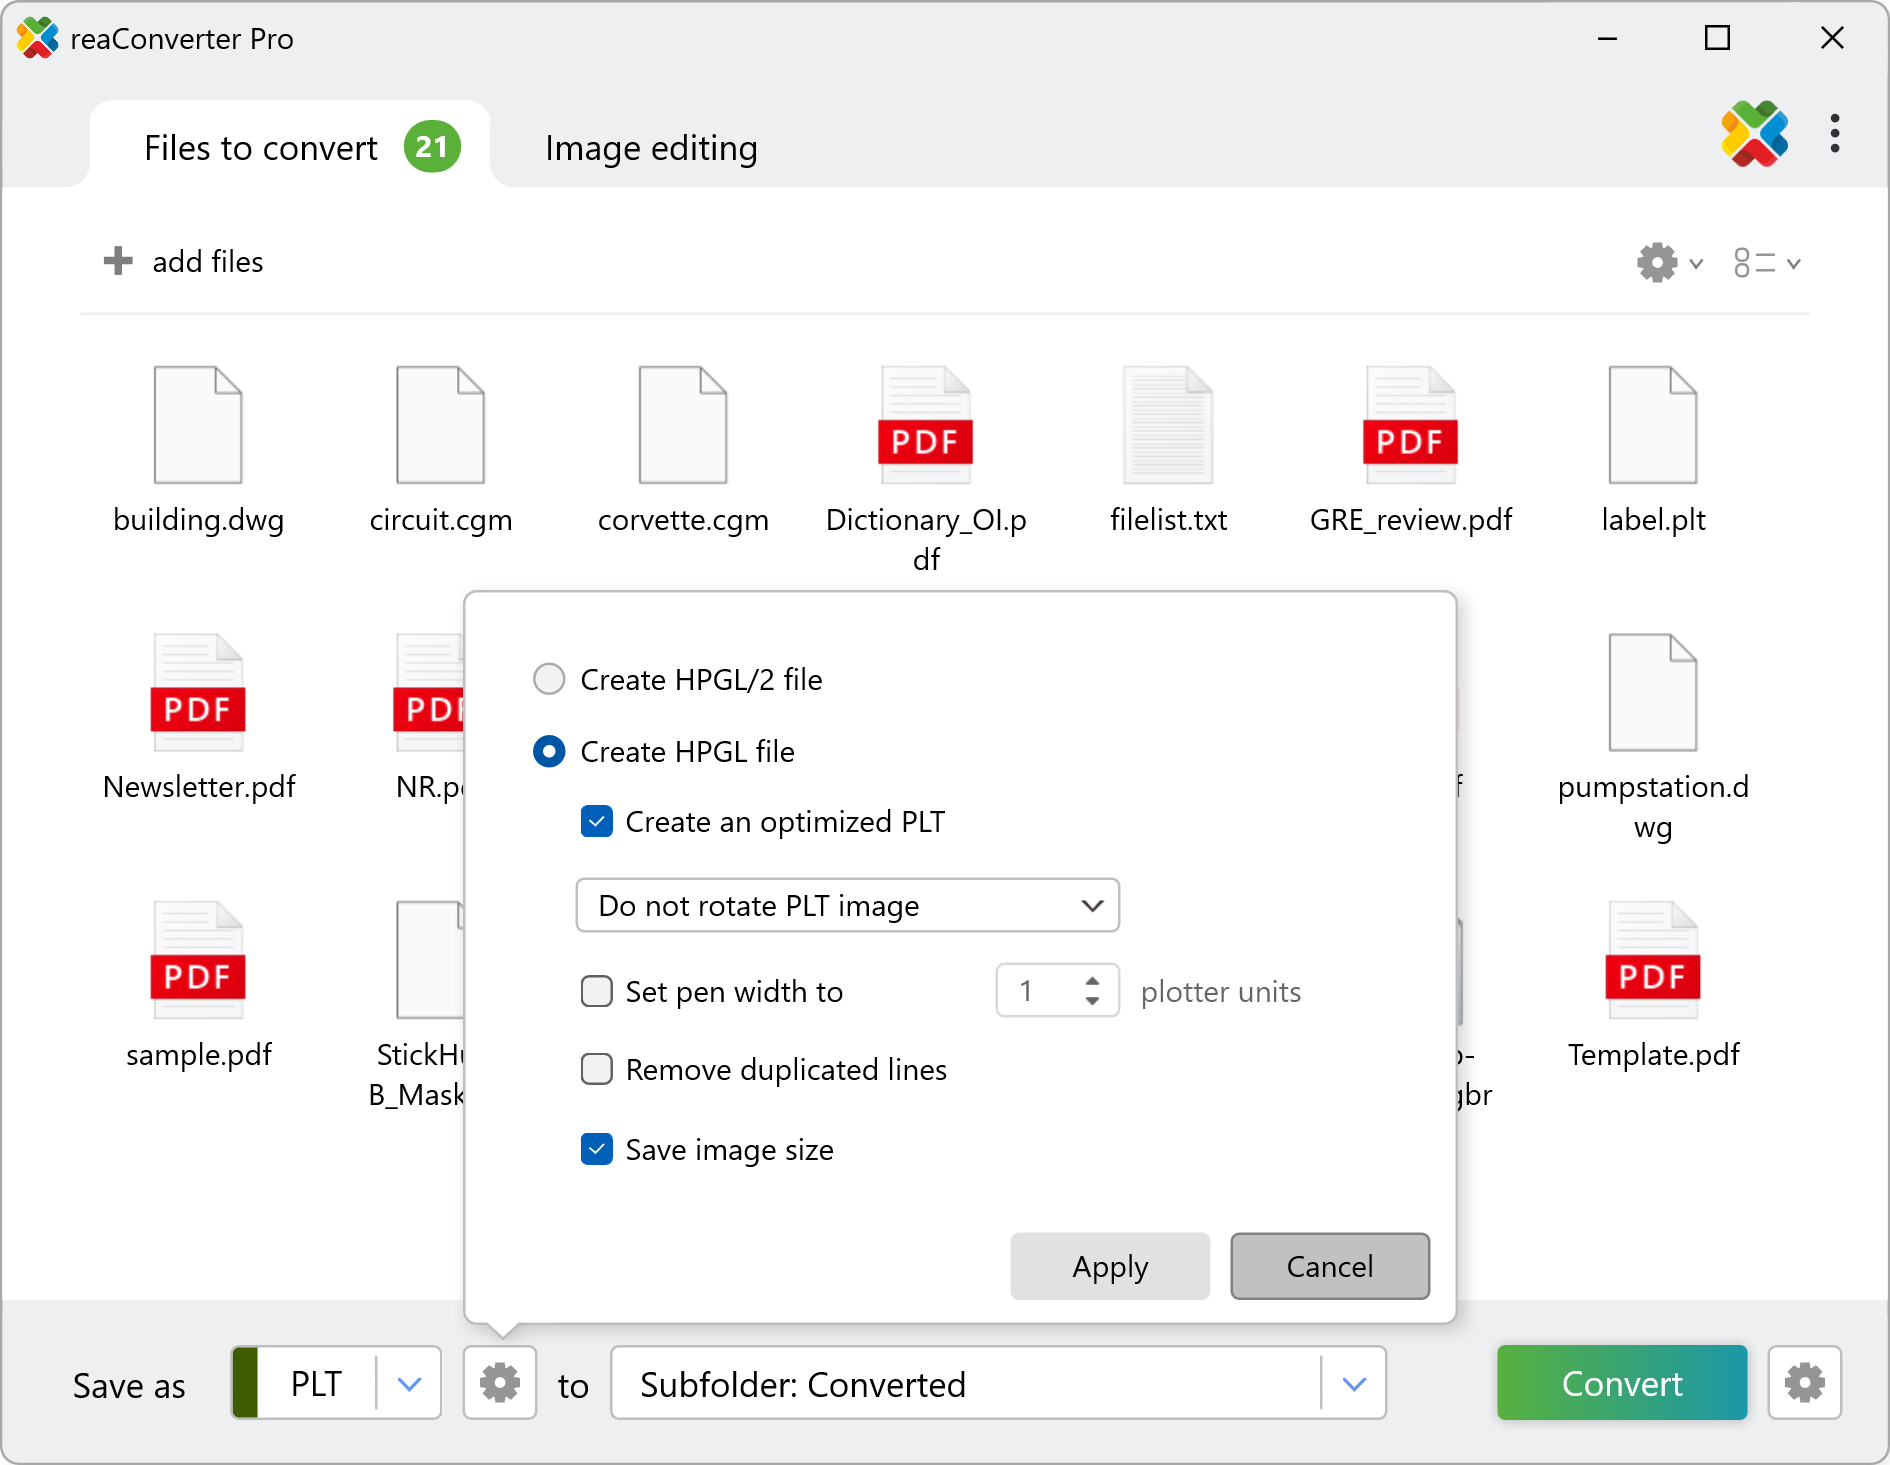Enable Remove duplicated lines checkbox
The width and height of the screenshot is (1890, 1465).
(x=597, y=1069)
